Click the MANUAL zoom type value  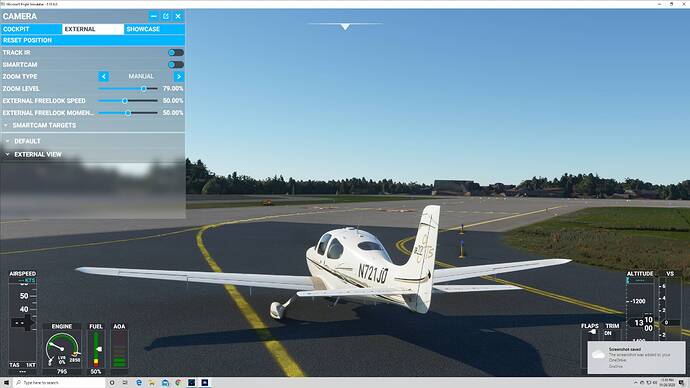141,77
